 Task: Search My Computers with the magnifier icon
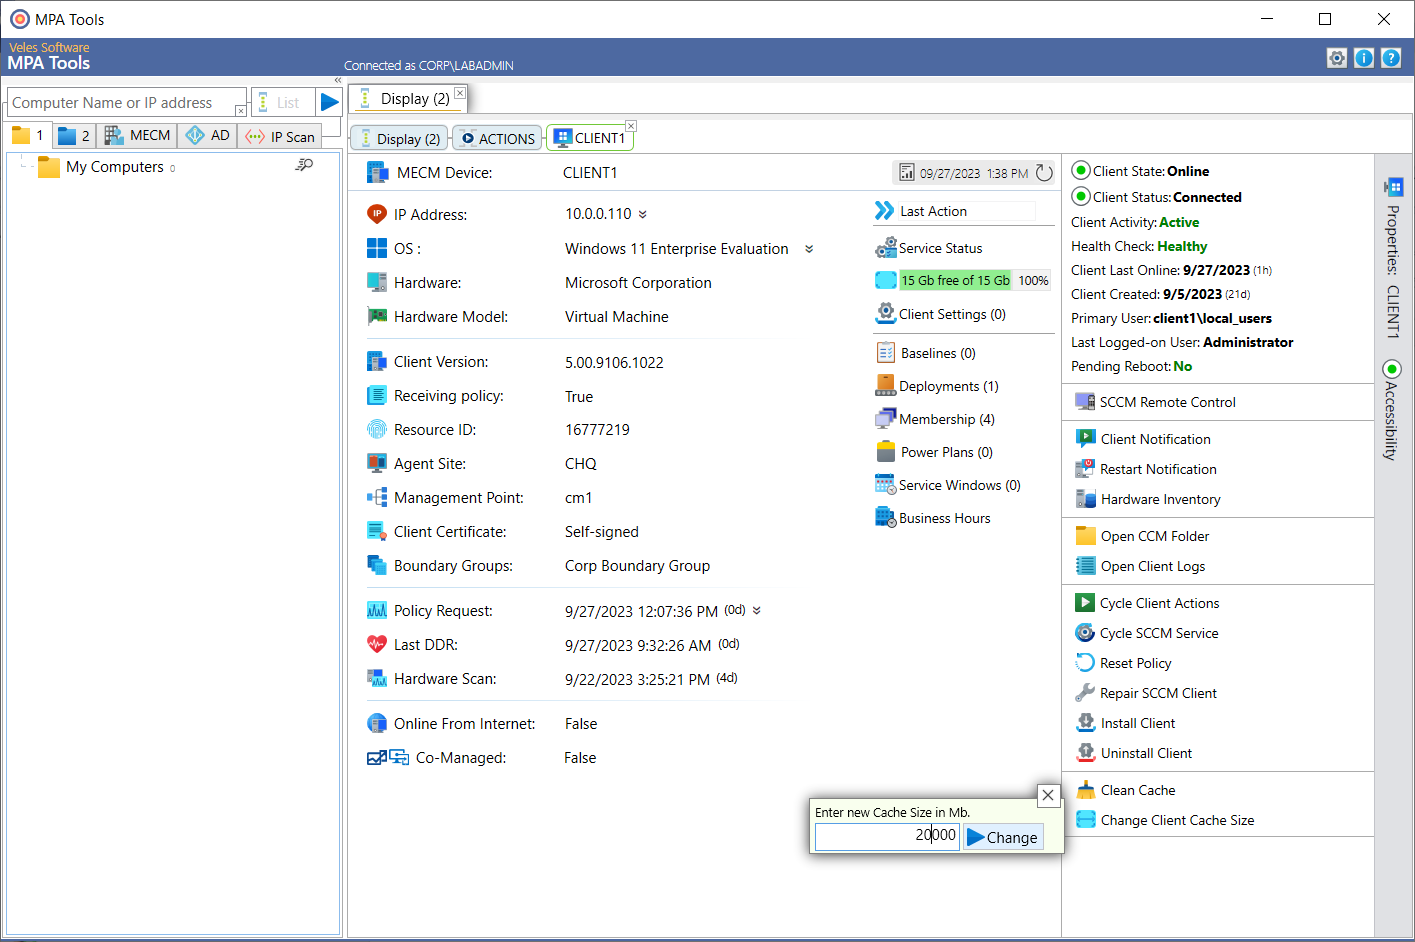304,165
